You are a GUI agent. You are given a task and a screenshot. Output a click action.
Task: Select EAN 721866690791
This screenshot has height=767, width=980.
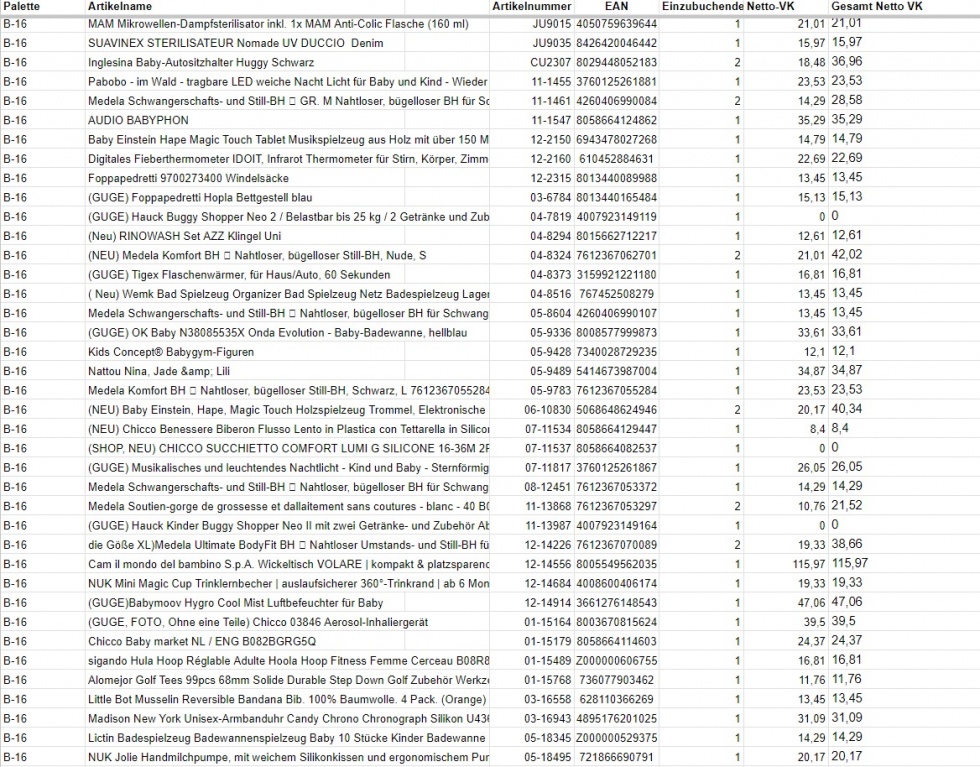[616, 758]
